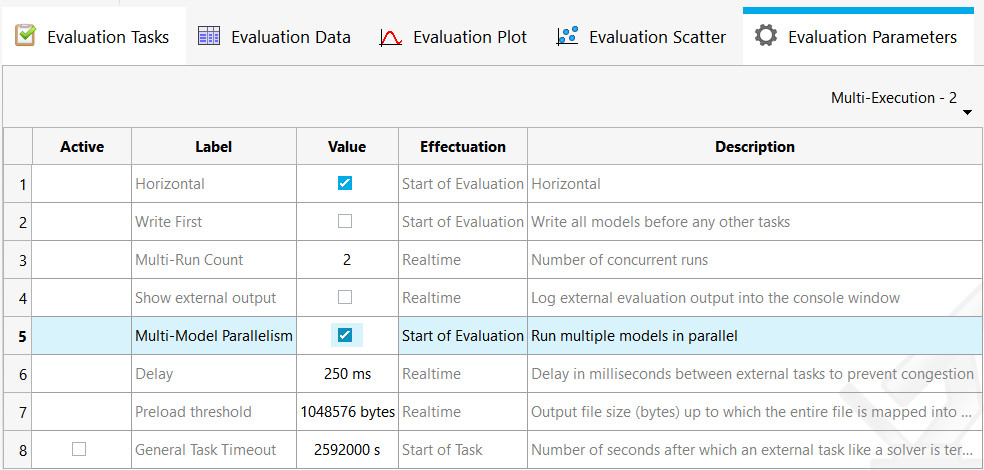Tick the Active checkbox for General Task Timeout
Screen dimensions: 984x470
tap(79, 449)
